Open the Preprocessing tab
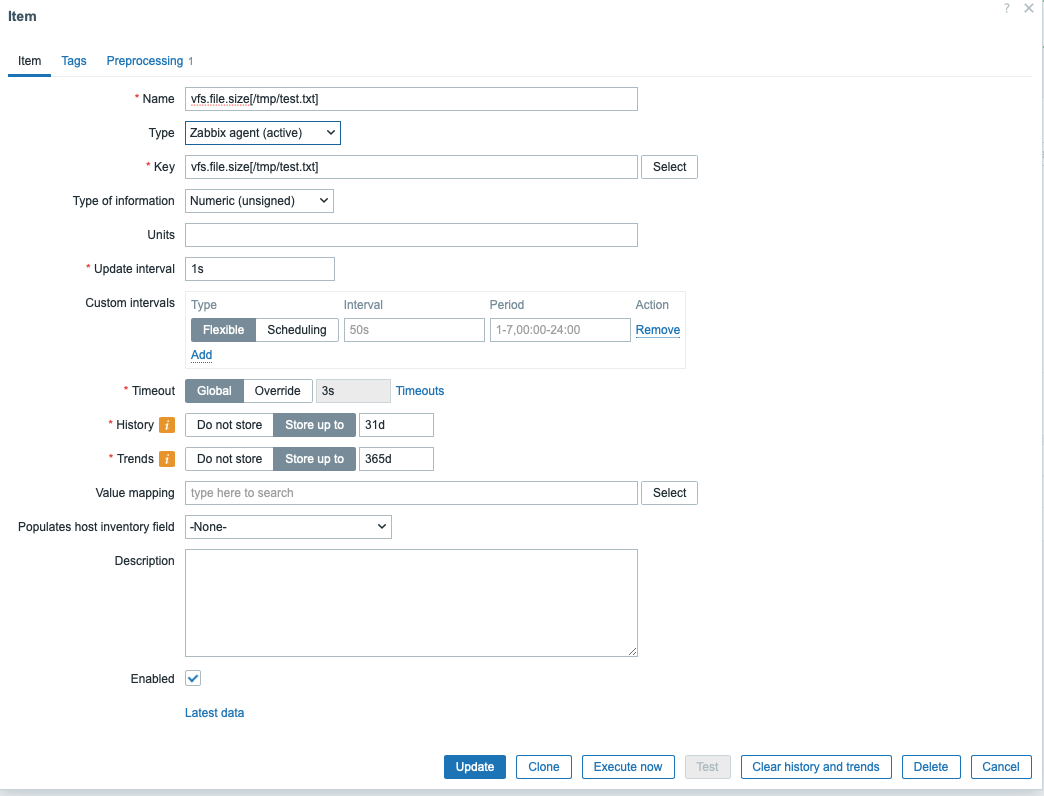 click(144, 61)
